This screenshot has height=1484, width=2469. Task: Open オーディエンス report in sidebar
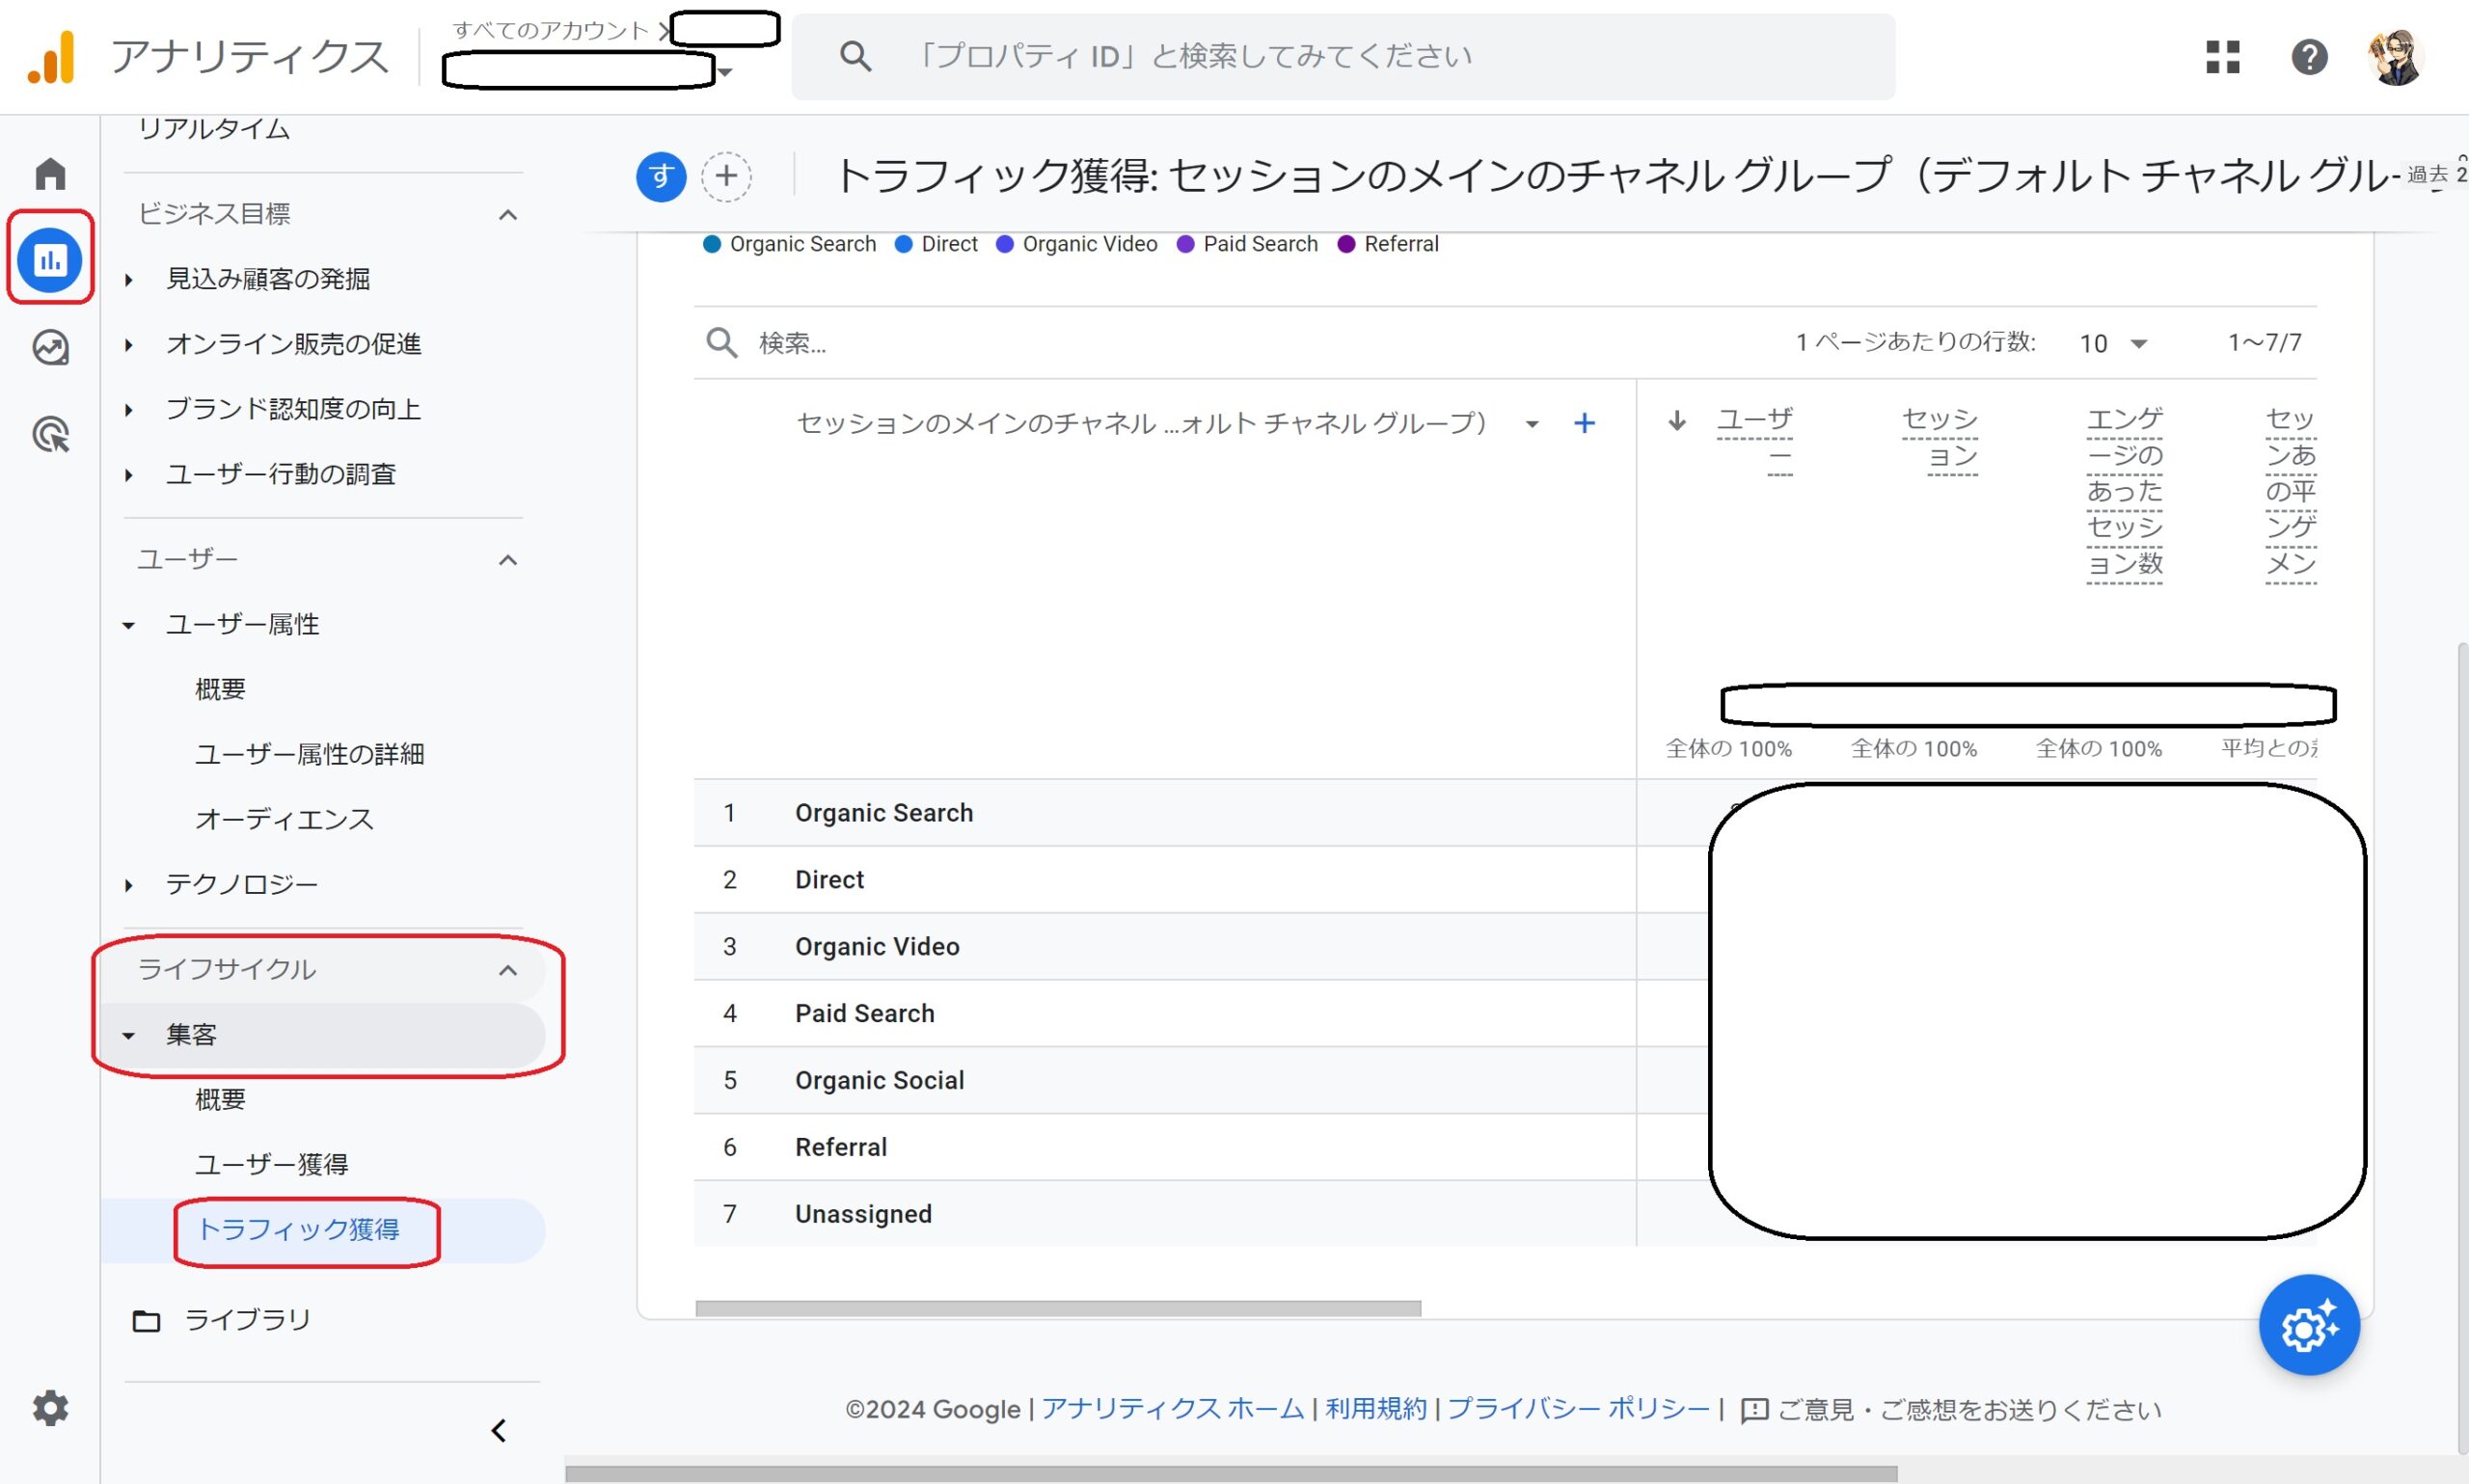(284, 819)
